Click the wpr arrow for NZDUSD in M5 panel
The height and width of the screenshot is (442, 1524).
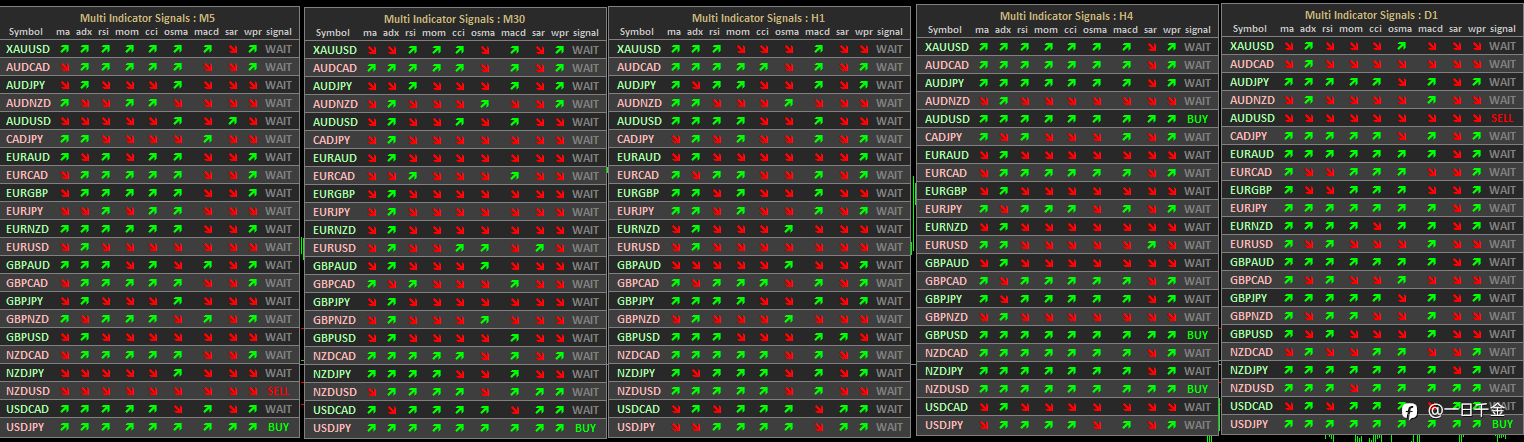[x=252, y=391]
